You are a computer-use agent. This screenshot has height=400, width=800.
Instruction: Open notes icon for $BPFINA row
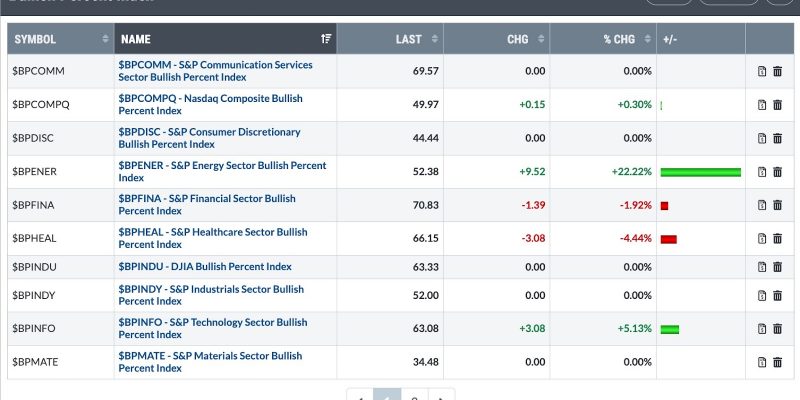coord(762,205)
